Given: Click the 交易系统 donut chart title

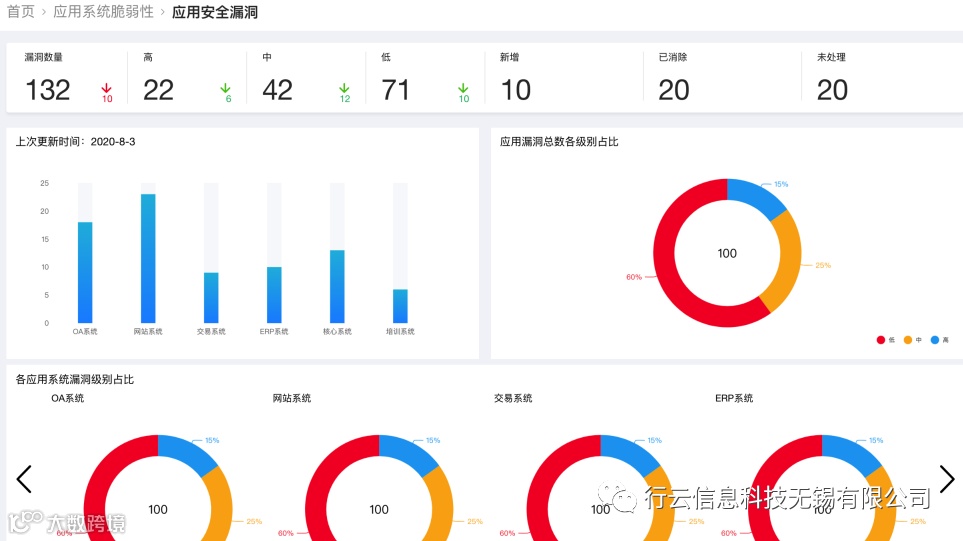Looking at the screenshot, I should point(513,398).
